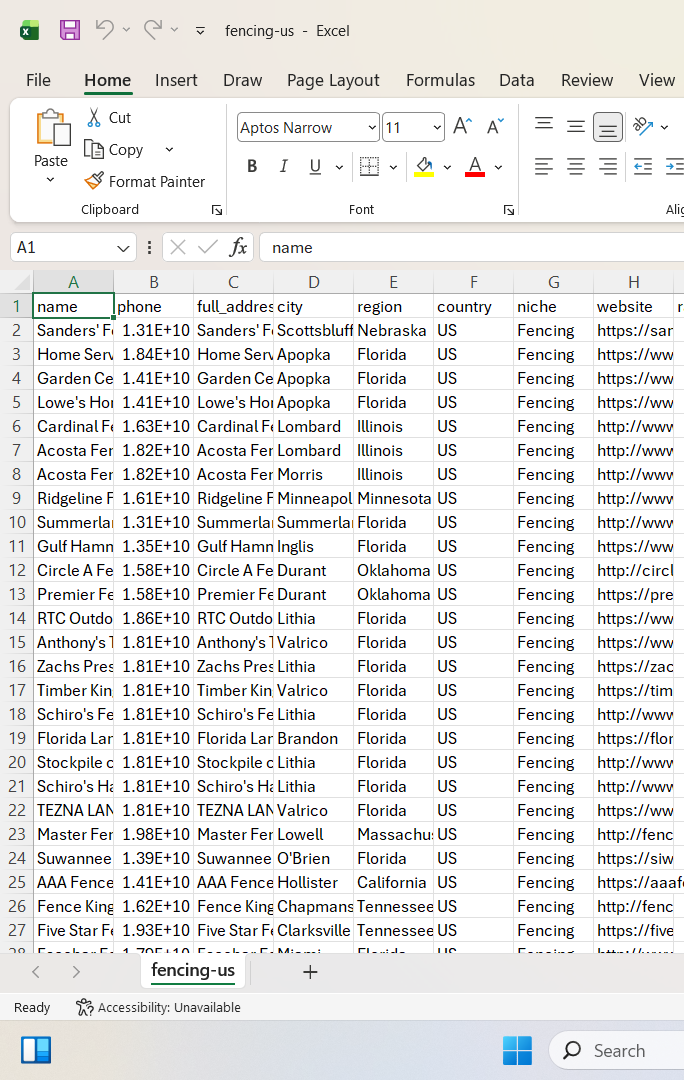The width and height of the screenshot is (684, 1080).
Task: Click the fencing-us sheet tab
Action: click(x=193, y=971)
